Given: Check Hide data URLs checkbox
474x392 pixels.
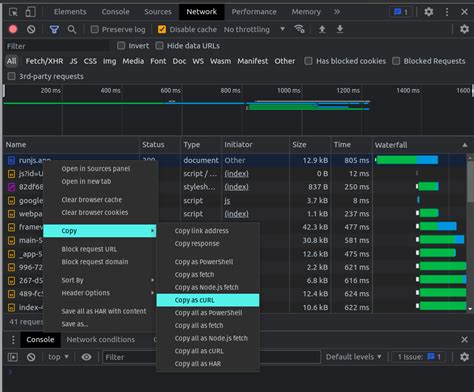Looking at the screenshot, I should (159, 46).
